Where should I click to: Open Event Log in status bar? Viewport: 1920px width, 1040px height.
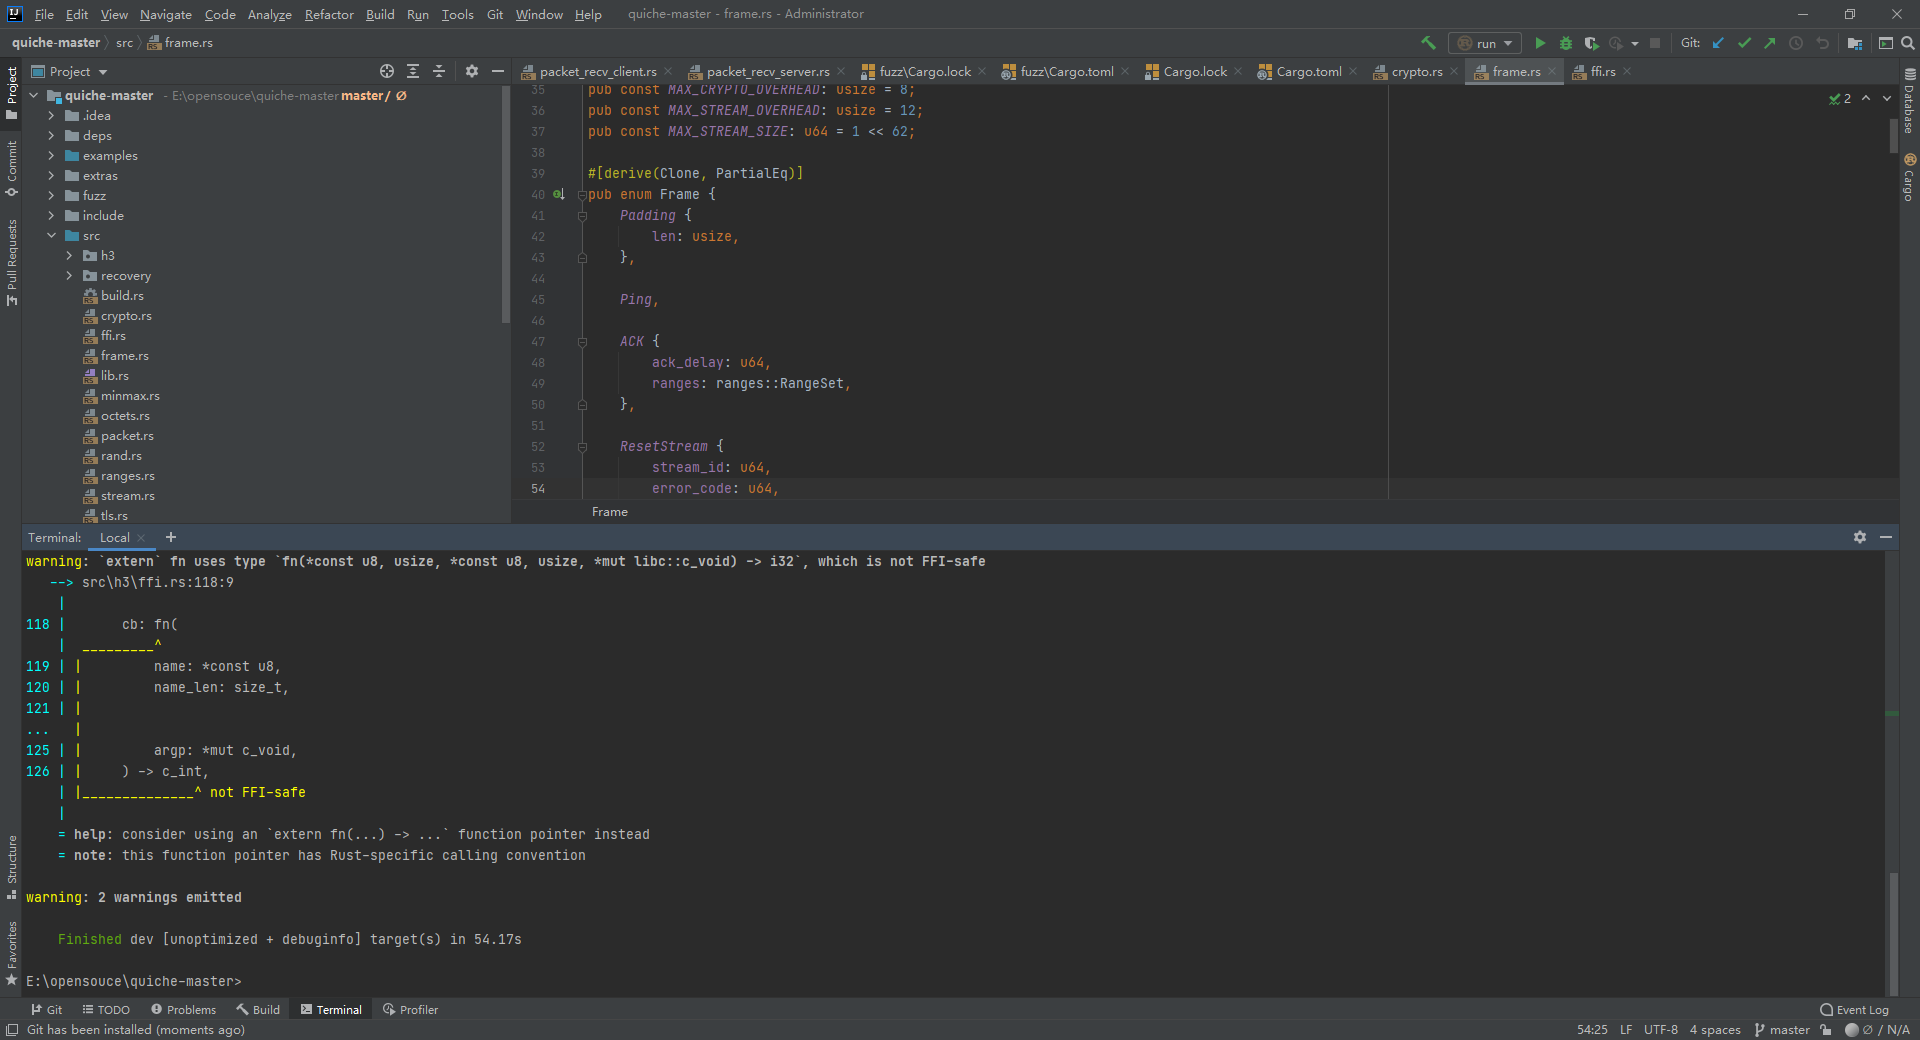coord(1855,1010)
